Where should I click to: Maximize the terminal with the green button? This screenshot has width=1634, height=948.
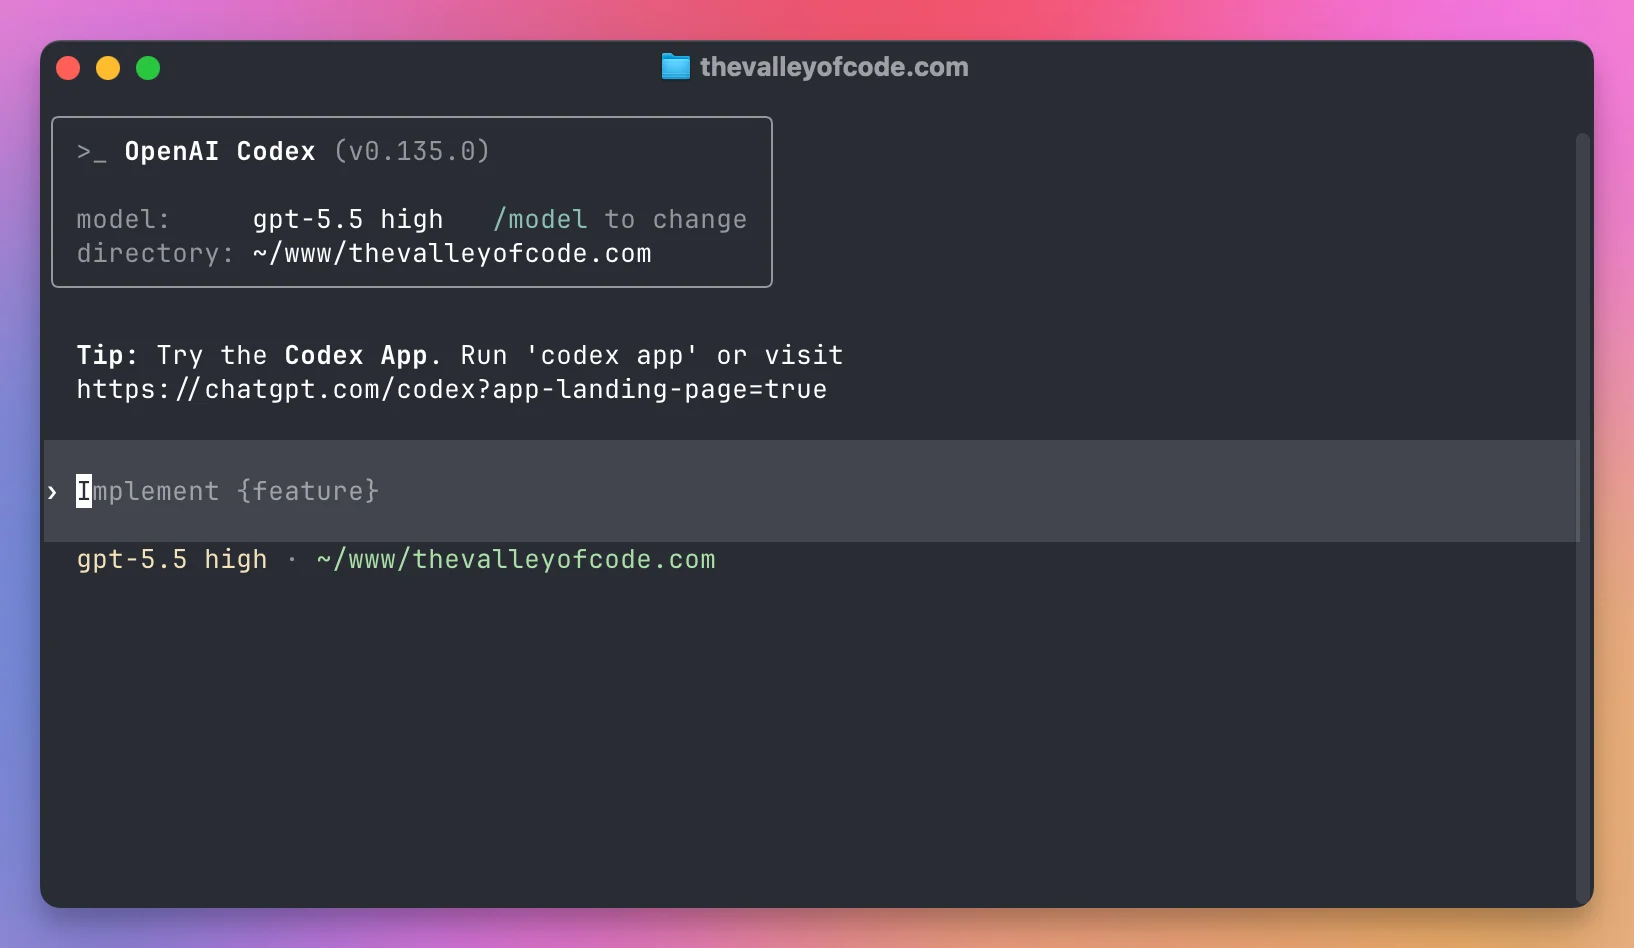pos(148,68)
